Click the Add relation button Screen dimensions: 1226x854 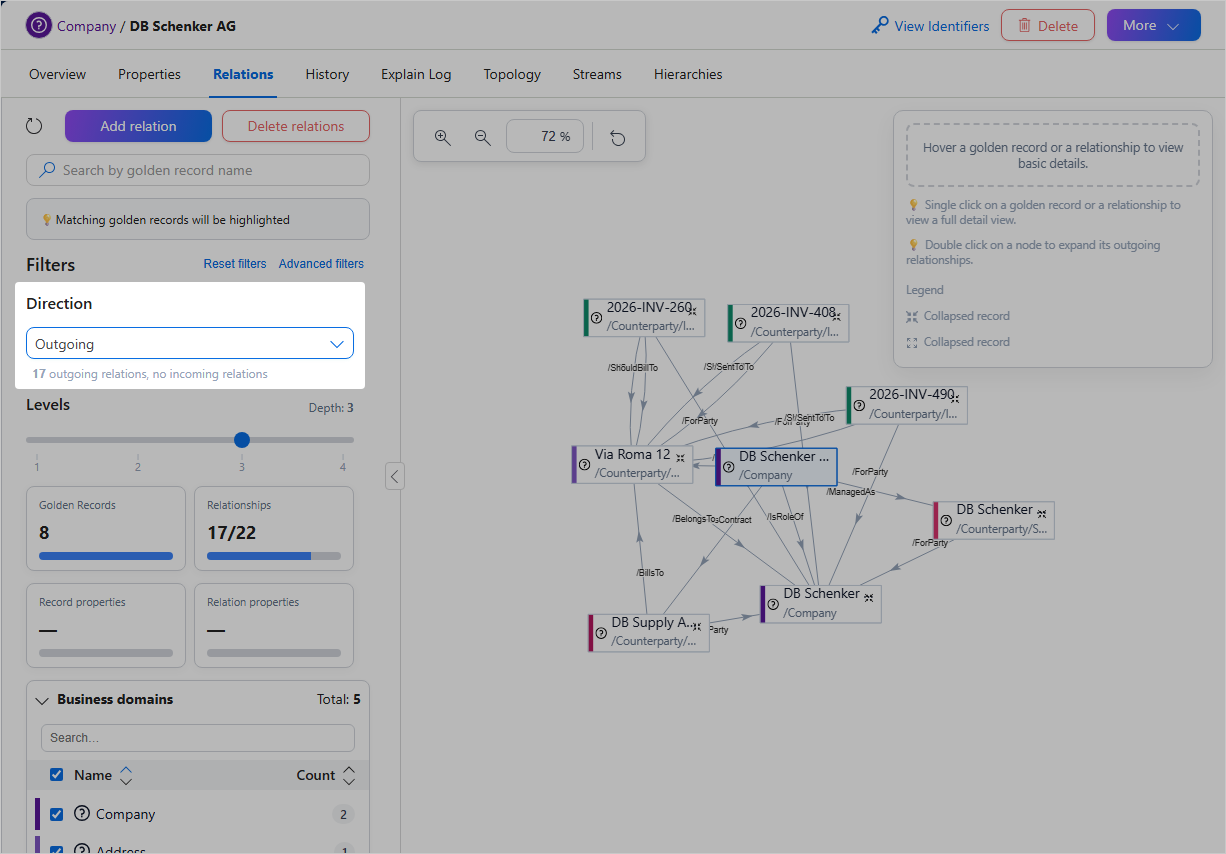click(x=138, y=126)
